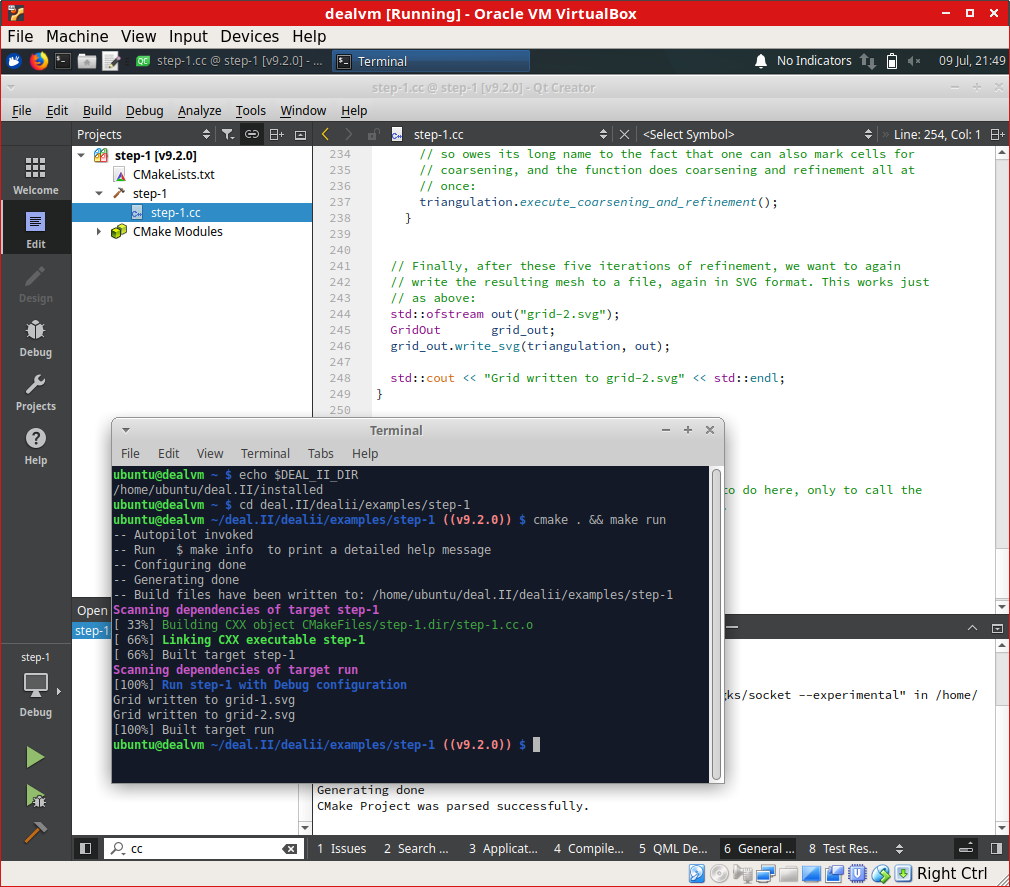
Task: Switch to Terminal task in VM panel
Action: pos(431,61)
